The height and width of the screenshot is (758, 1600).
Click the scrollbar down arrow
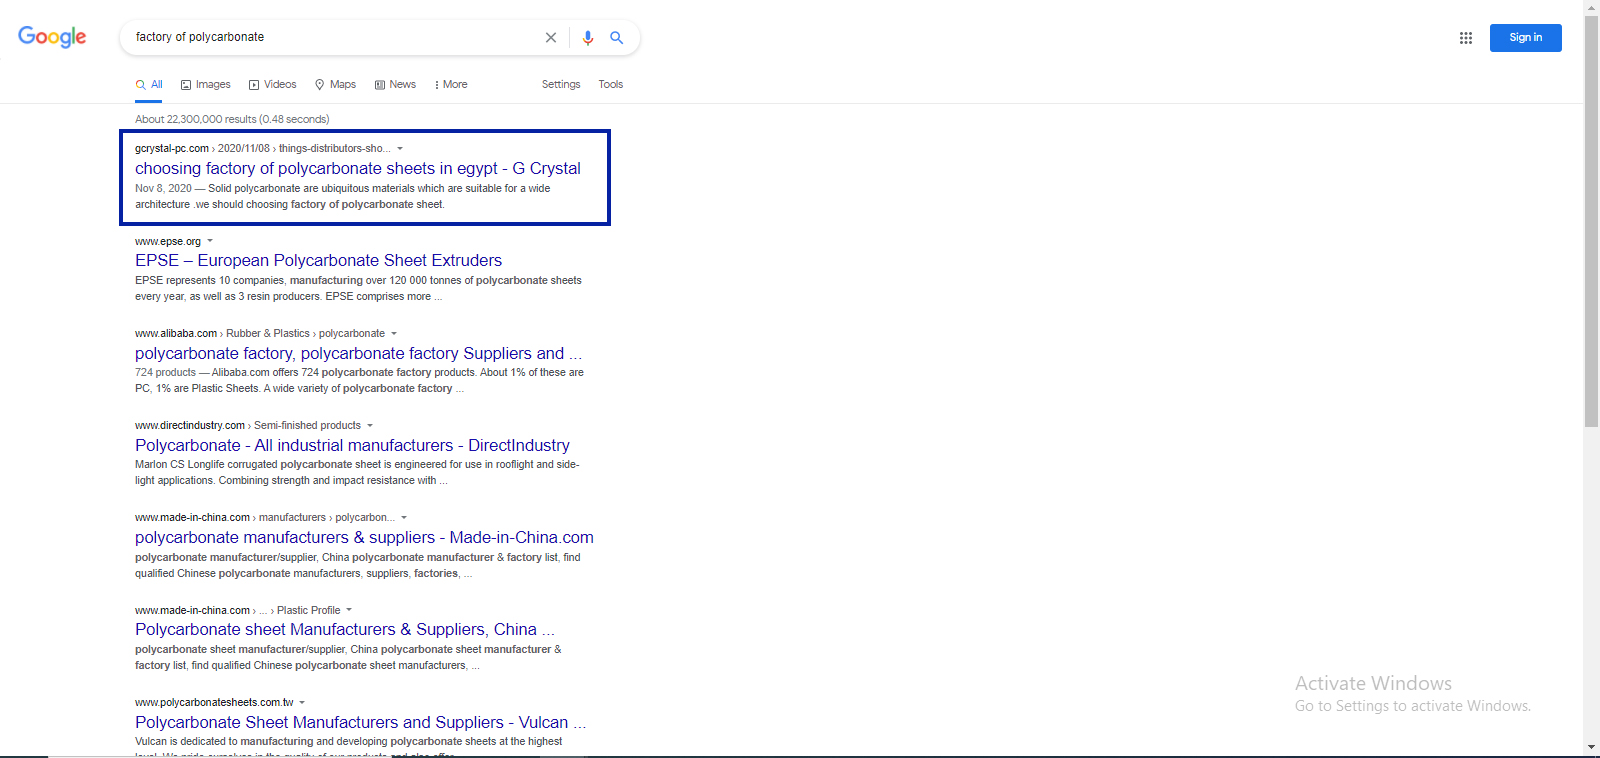(1591, 748)
